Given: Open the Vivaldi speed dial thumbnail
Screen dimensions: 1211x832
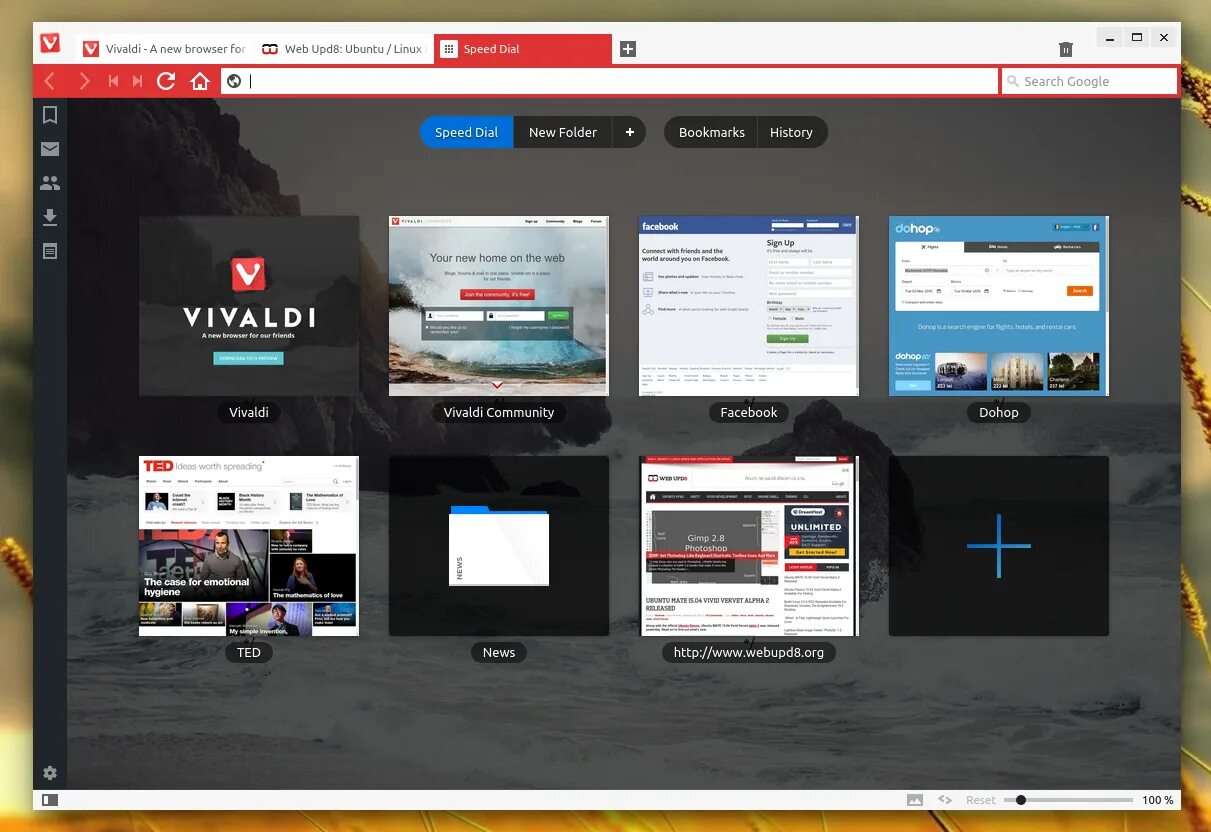Looking at the screenshot, I should (x=249, y=306).
